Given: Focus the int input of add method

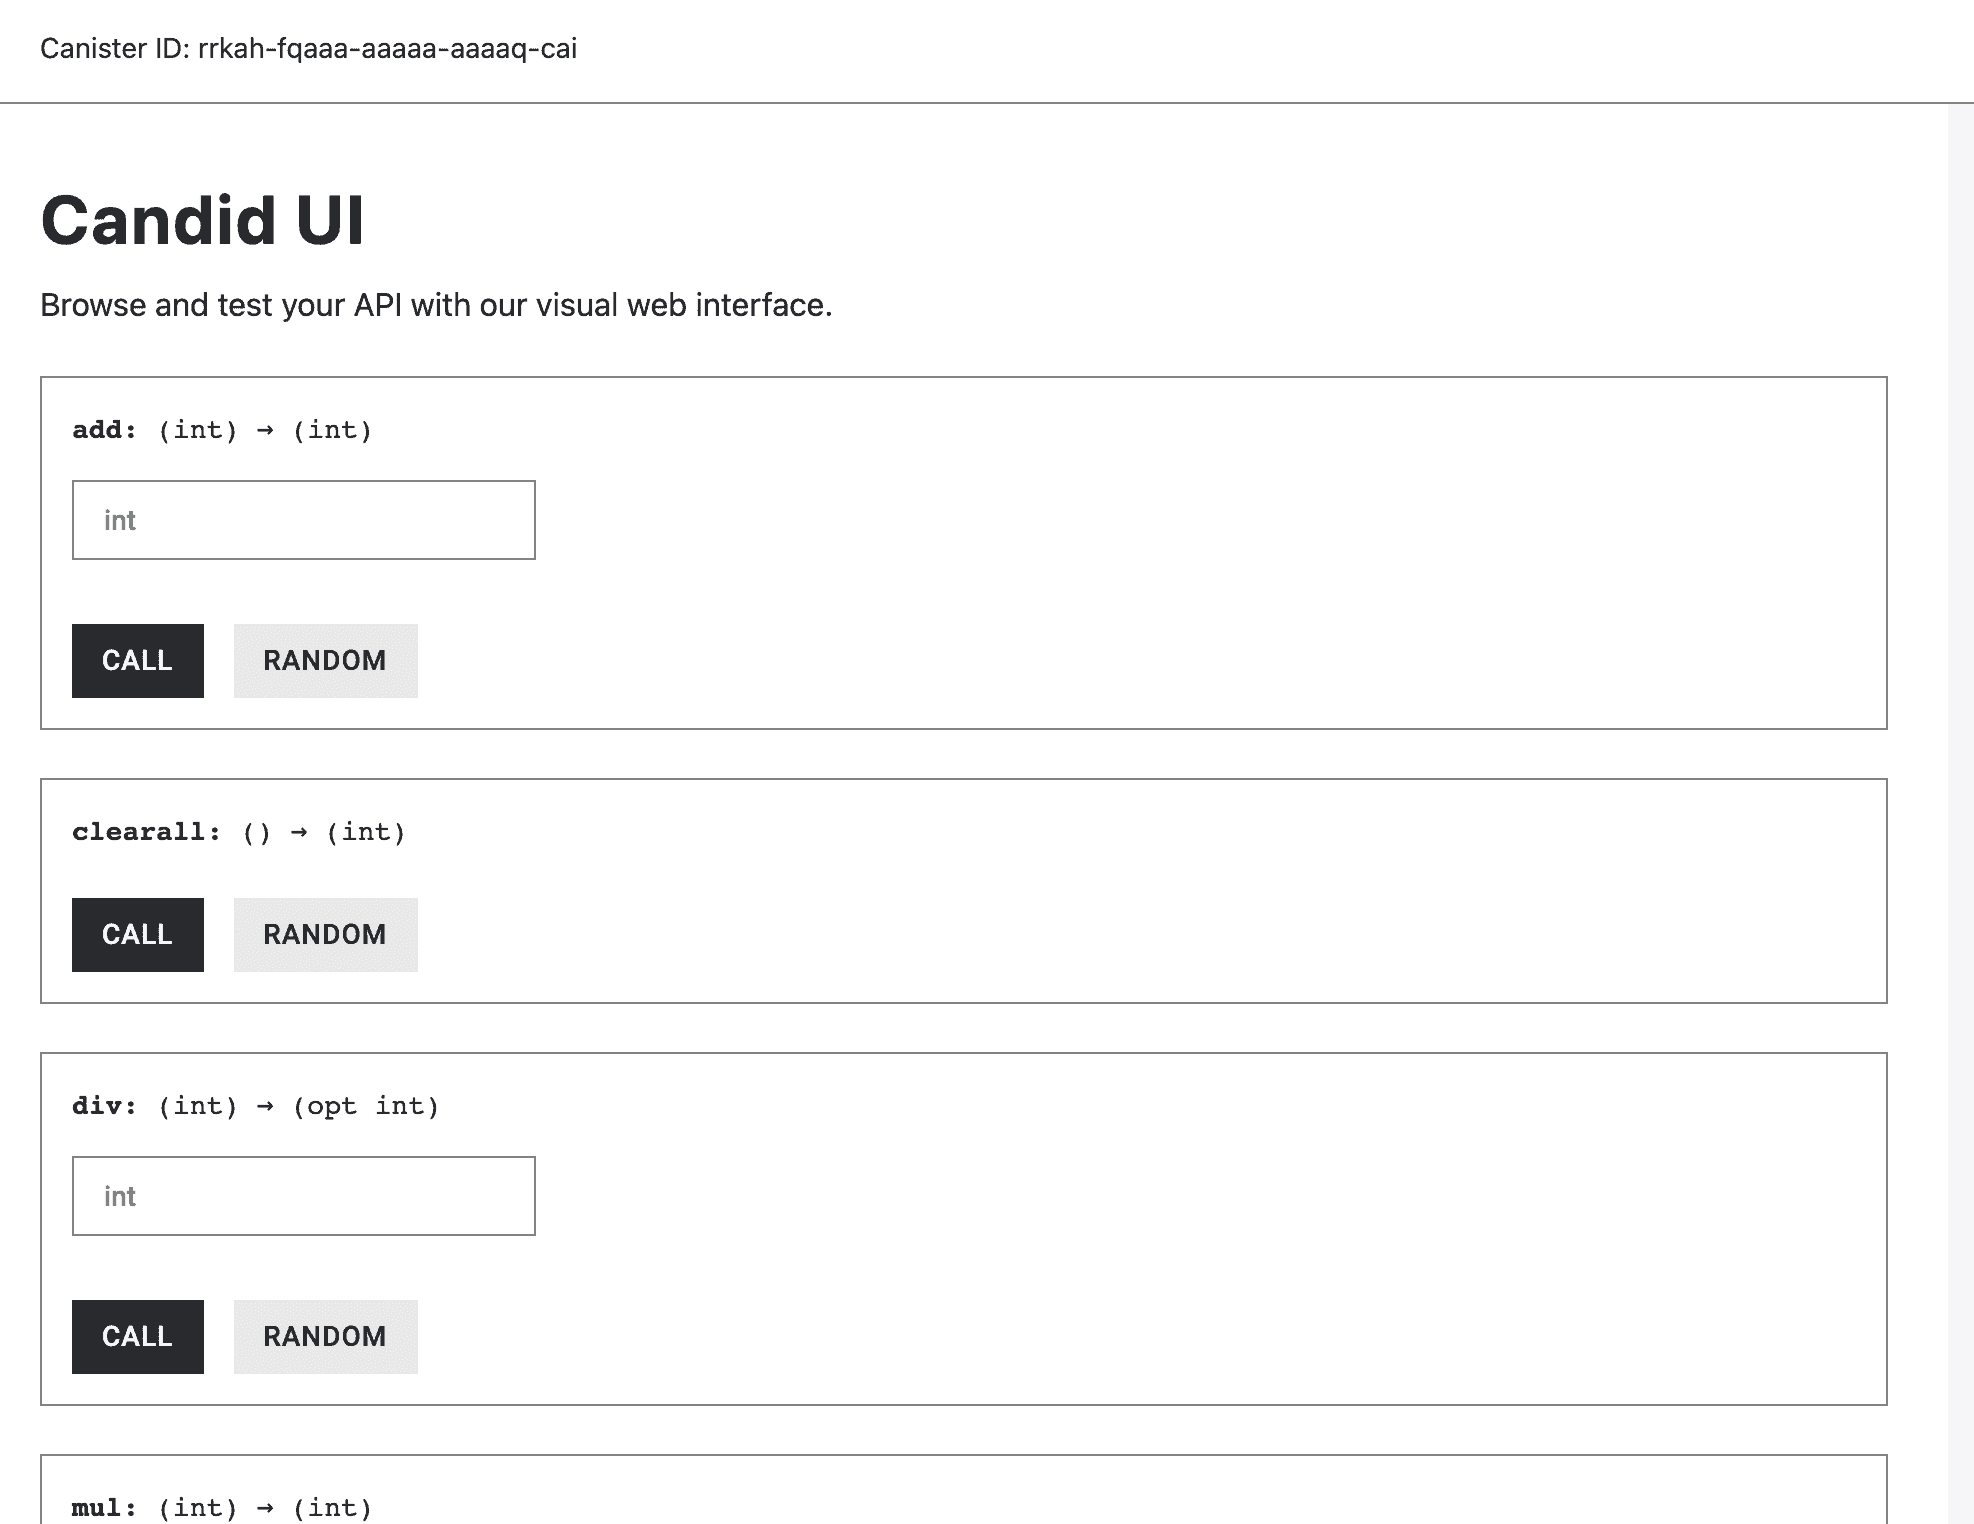Looking at the screenshot, I should point(303,520).
